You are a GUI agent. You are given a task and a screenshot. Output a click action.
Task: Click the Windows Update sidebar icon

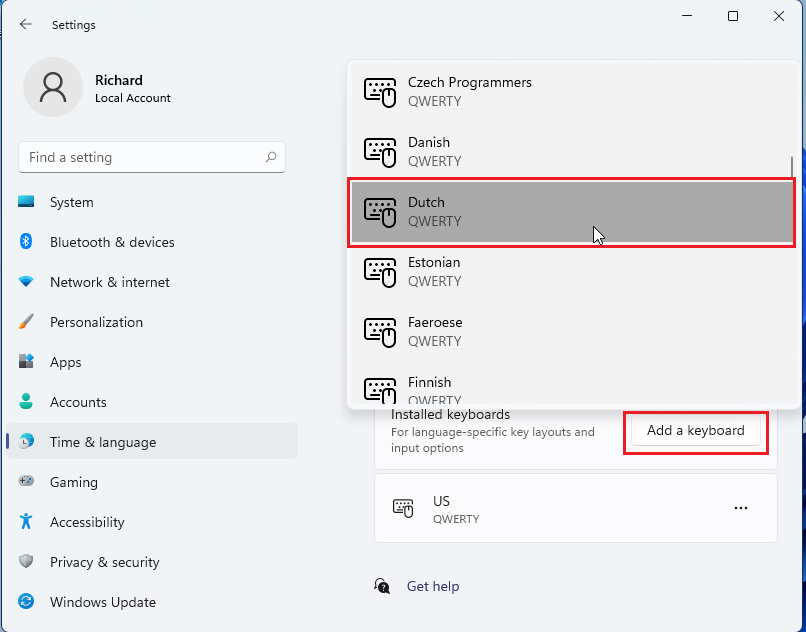27,602
